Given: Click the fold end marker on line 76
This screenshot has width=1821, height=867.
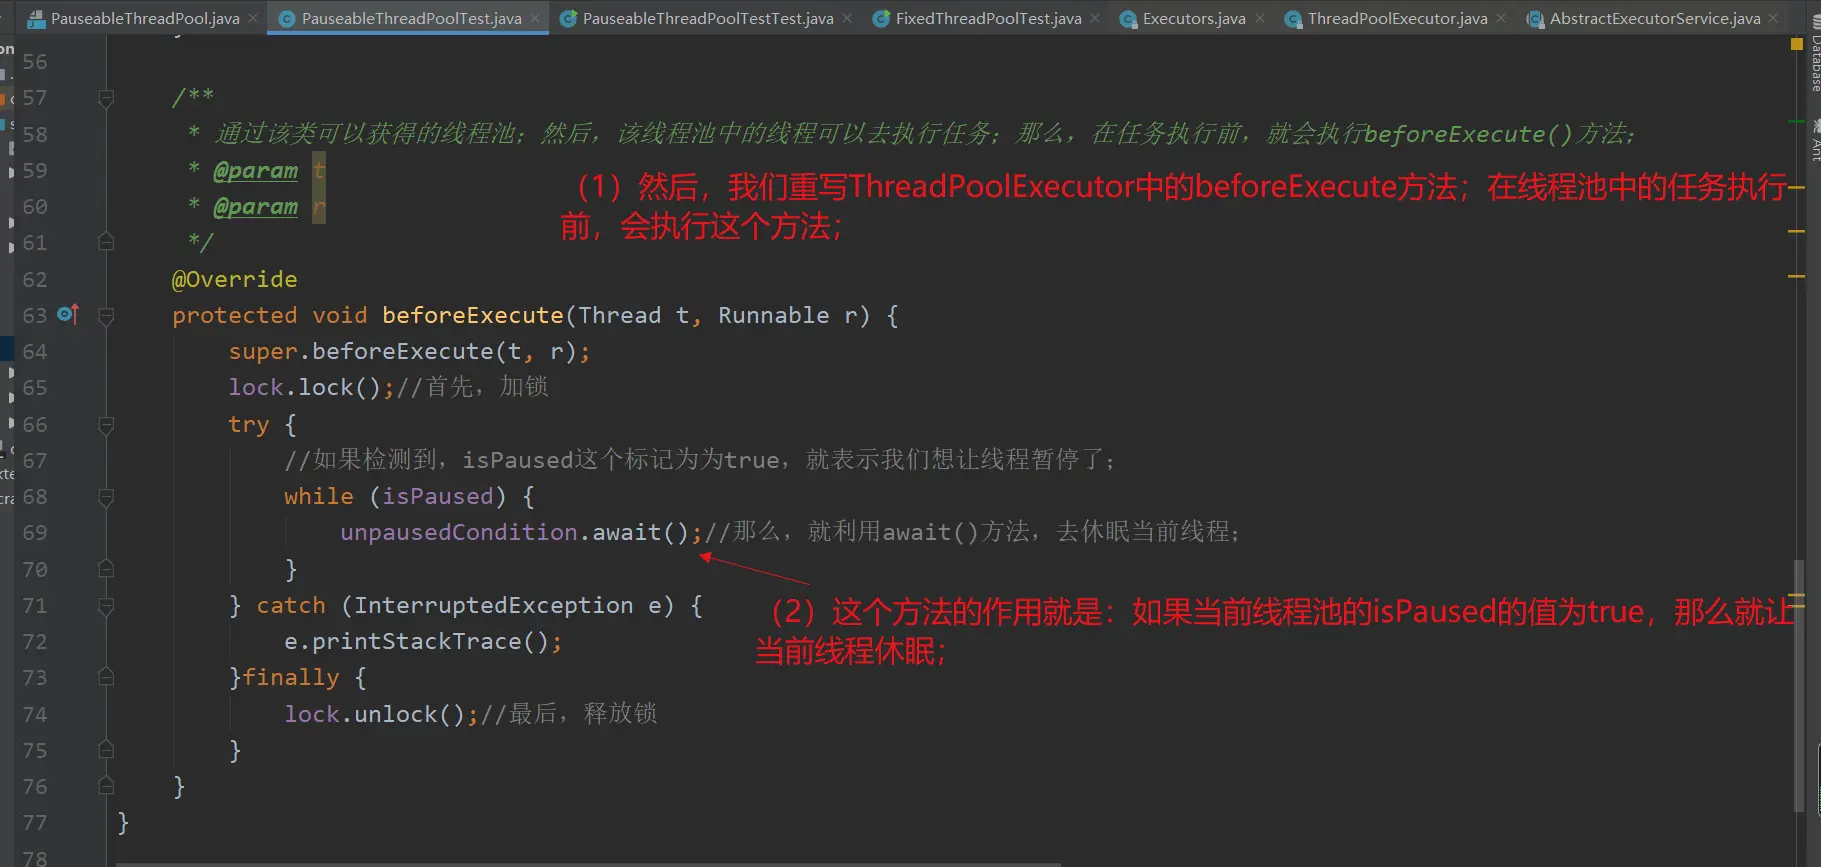Looking at the screenshot, I should pyautogui.click(x=106, y=787).
